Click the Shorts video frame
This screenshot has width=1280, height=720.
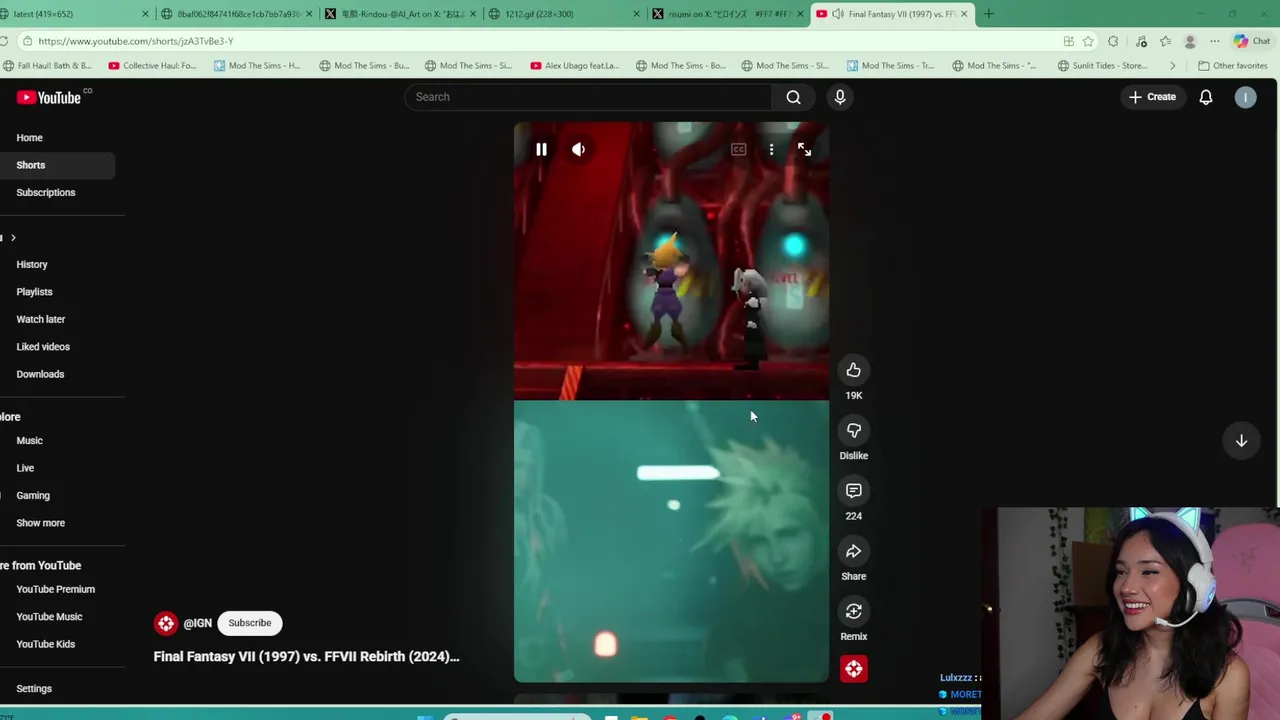[x=671, y=402]
